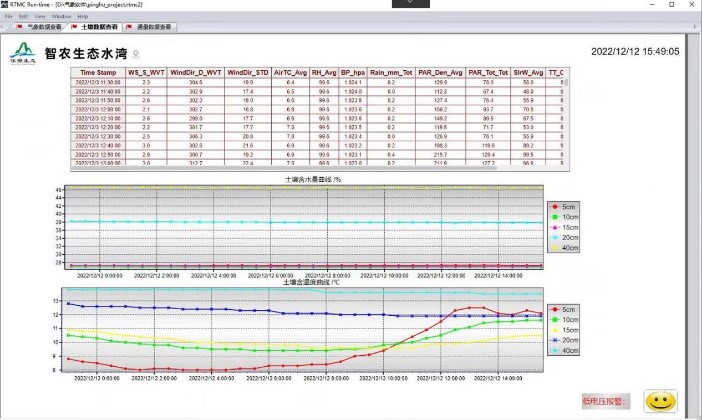Click the 10cm green marker in temperature legend

pyautogui.click(x=555, y=320)
